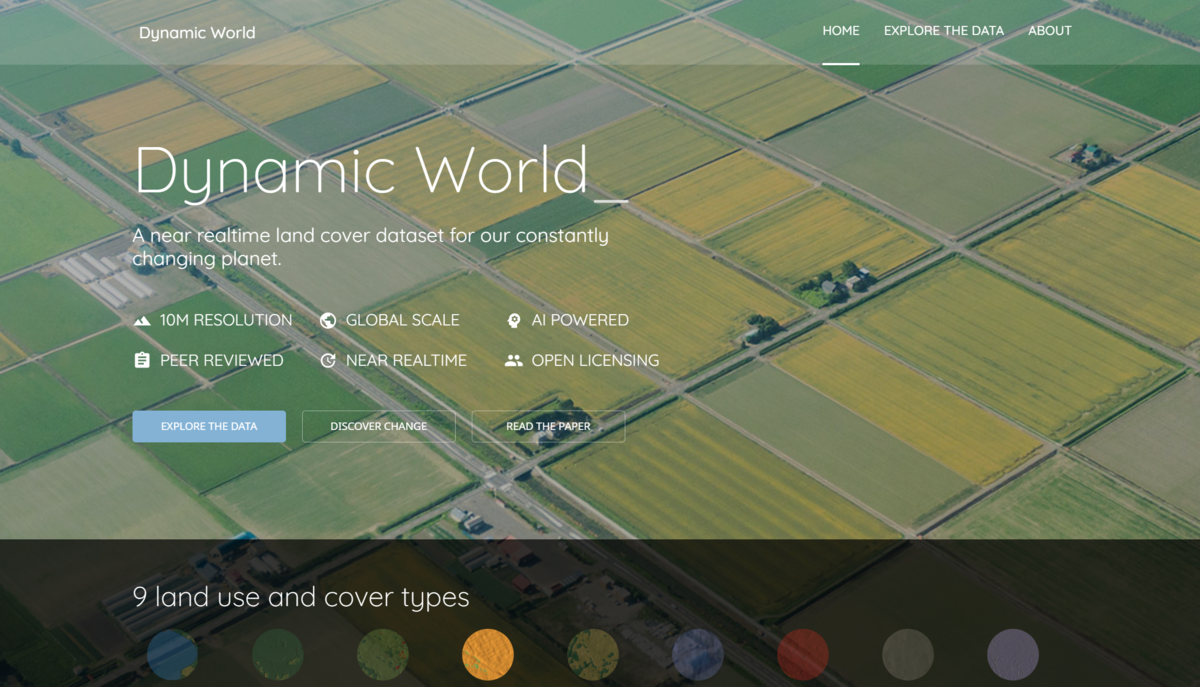Image resolution: width=1200 pixels, height=687 pixels.
Task: Select the water-blue circle starting the row
Action: (x=172, y=655)
